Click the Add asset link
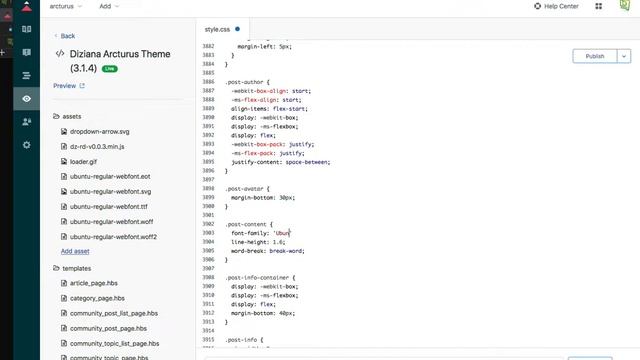Image resolution: width=640 pixels, height=360 pixels. (75, 251)
